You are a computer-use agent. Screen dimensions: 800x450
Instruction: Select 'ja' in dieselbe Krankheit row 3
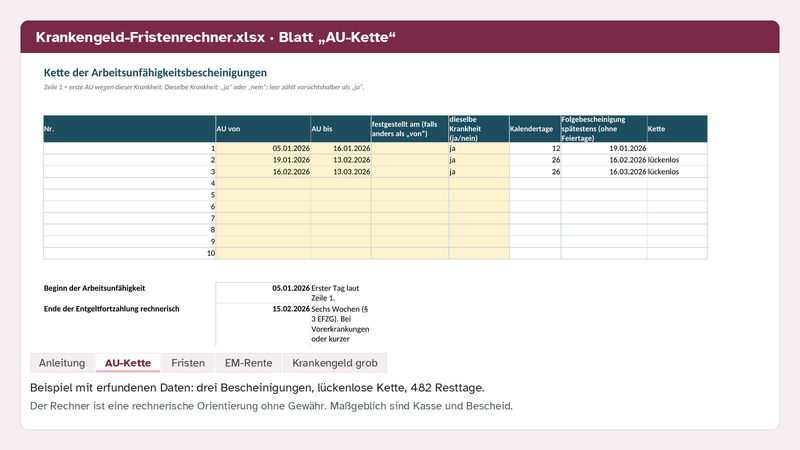tap(479, 171)
